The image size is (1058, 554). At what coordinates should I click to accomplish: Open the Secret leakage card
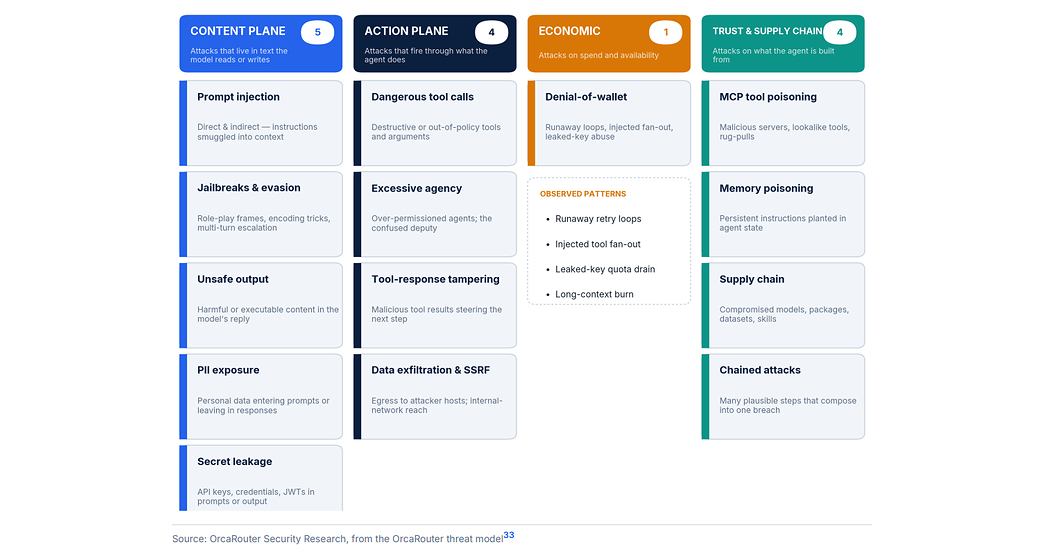tap(260, 478)
